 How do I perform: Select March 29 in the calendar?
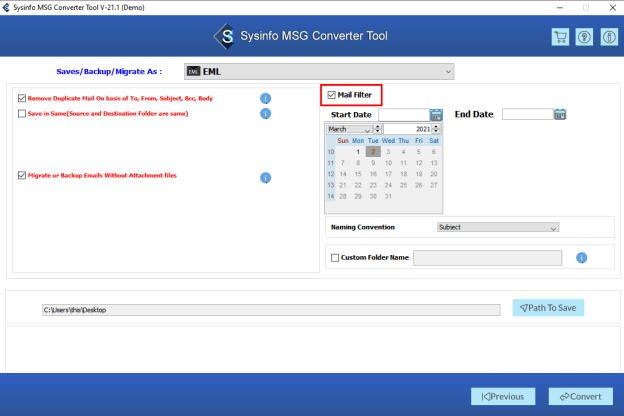358,196
